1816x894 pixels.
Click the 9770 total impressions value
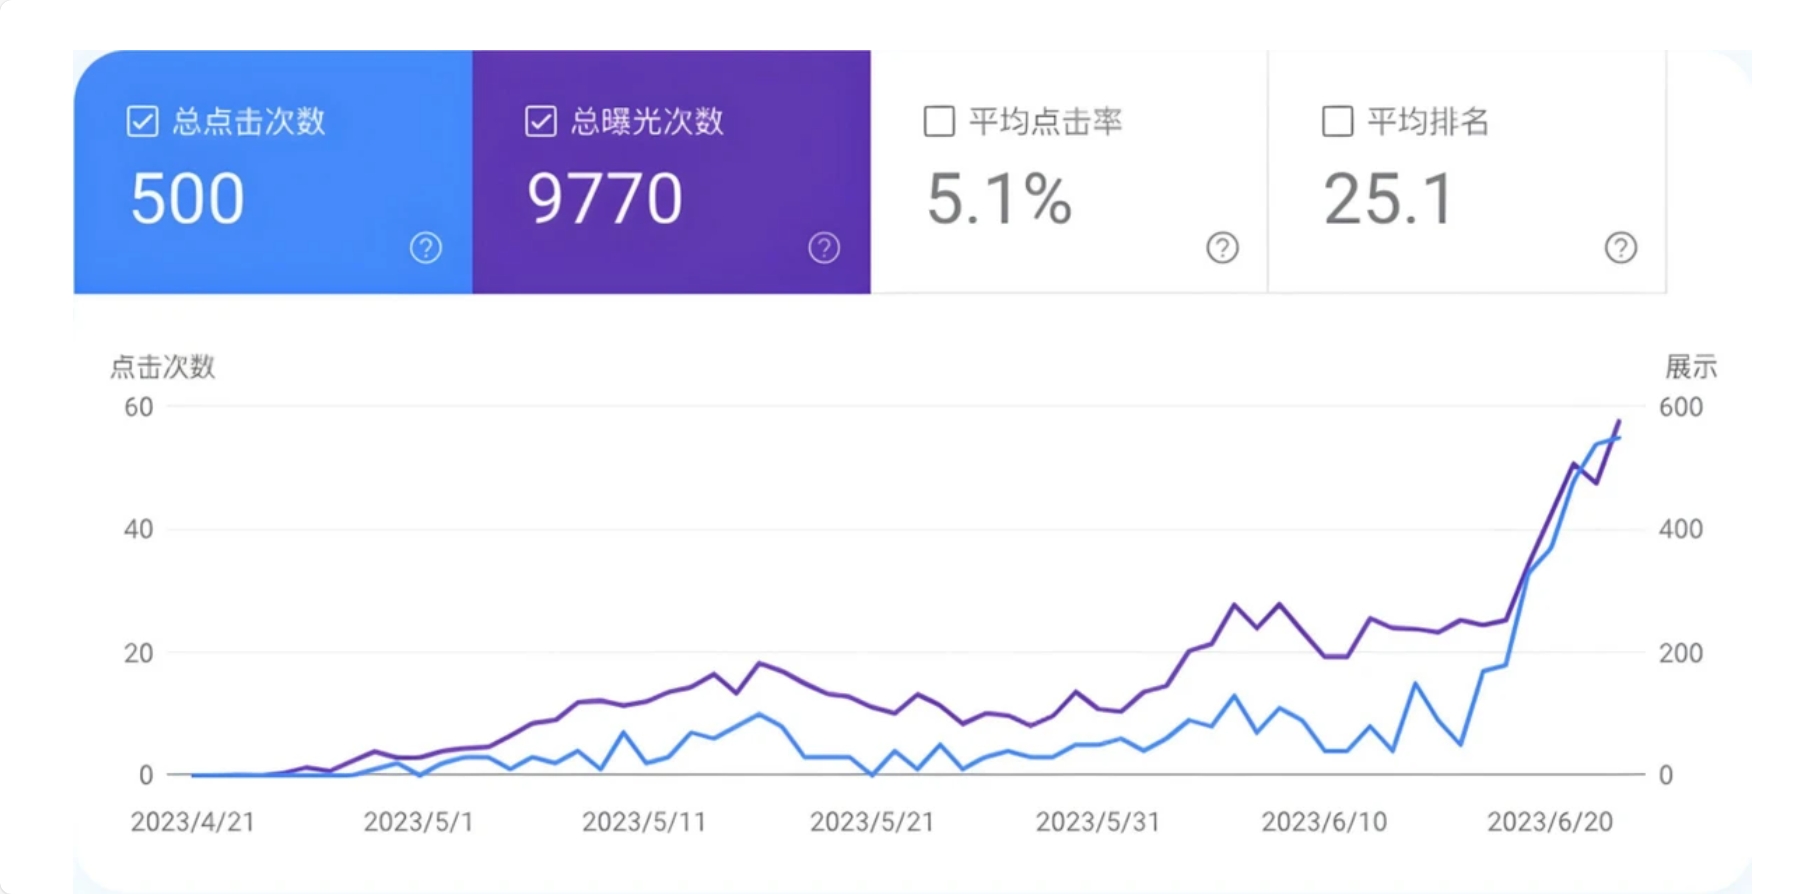click(x=605, y=198)
